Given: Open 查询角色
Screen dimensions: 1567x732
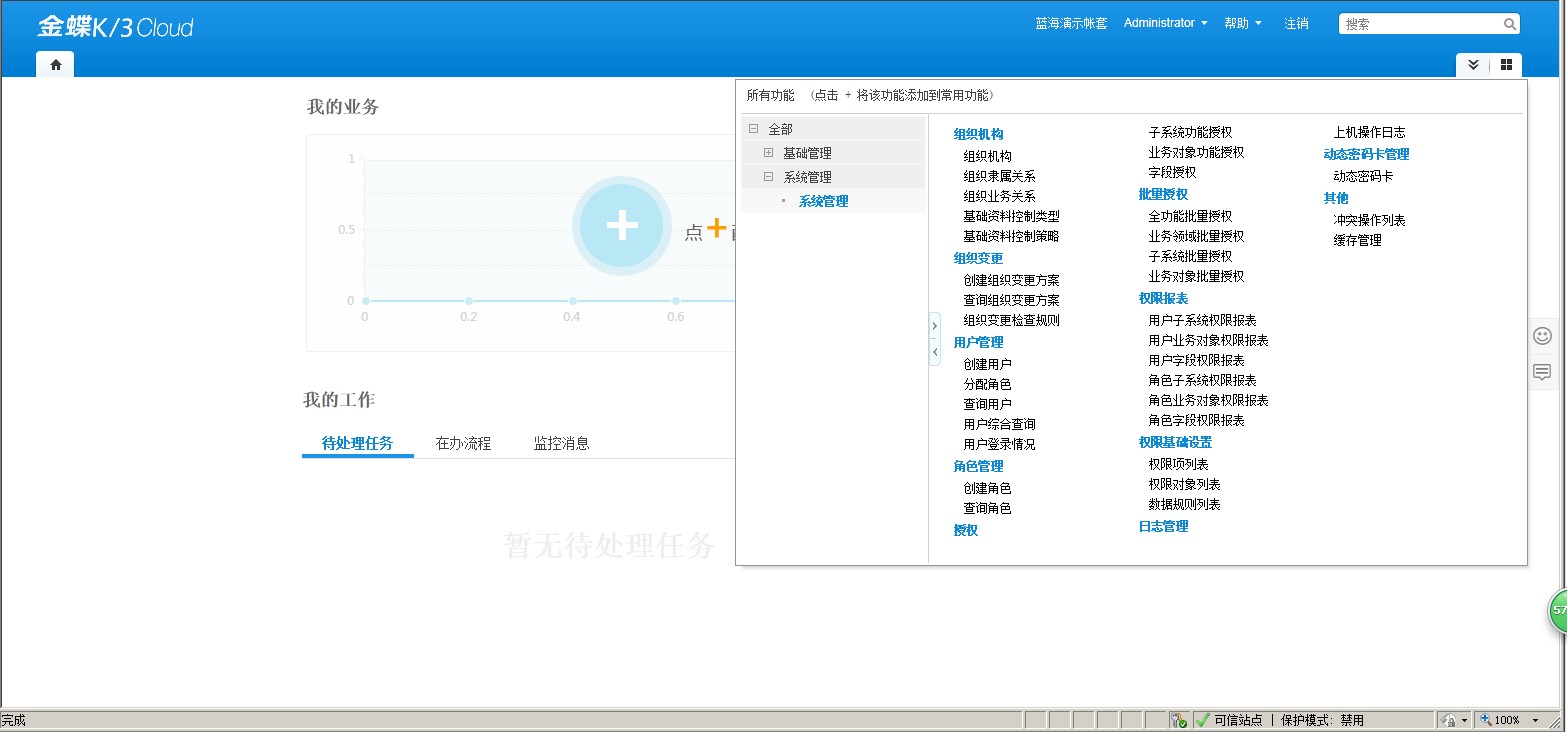Looking at the screenshot, I should click(987, 508).
